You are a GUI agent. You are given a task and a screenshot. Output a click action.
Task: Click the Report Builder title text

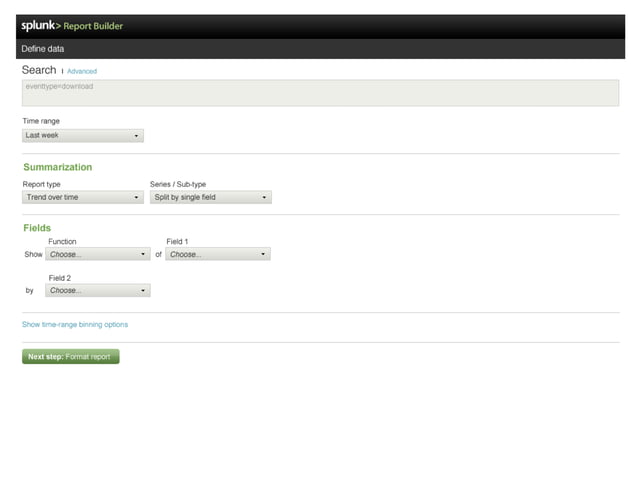[x=93, y=26]
